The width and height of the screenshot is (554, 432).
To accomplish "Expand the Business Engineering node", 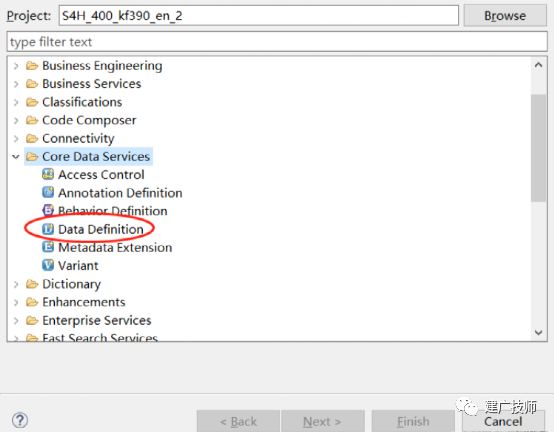I will tap(16, 66).
